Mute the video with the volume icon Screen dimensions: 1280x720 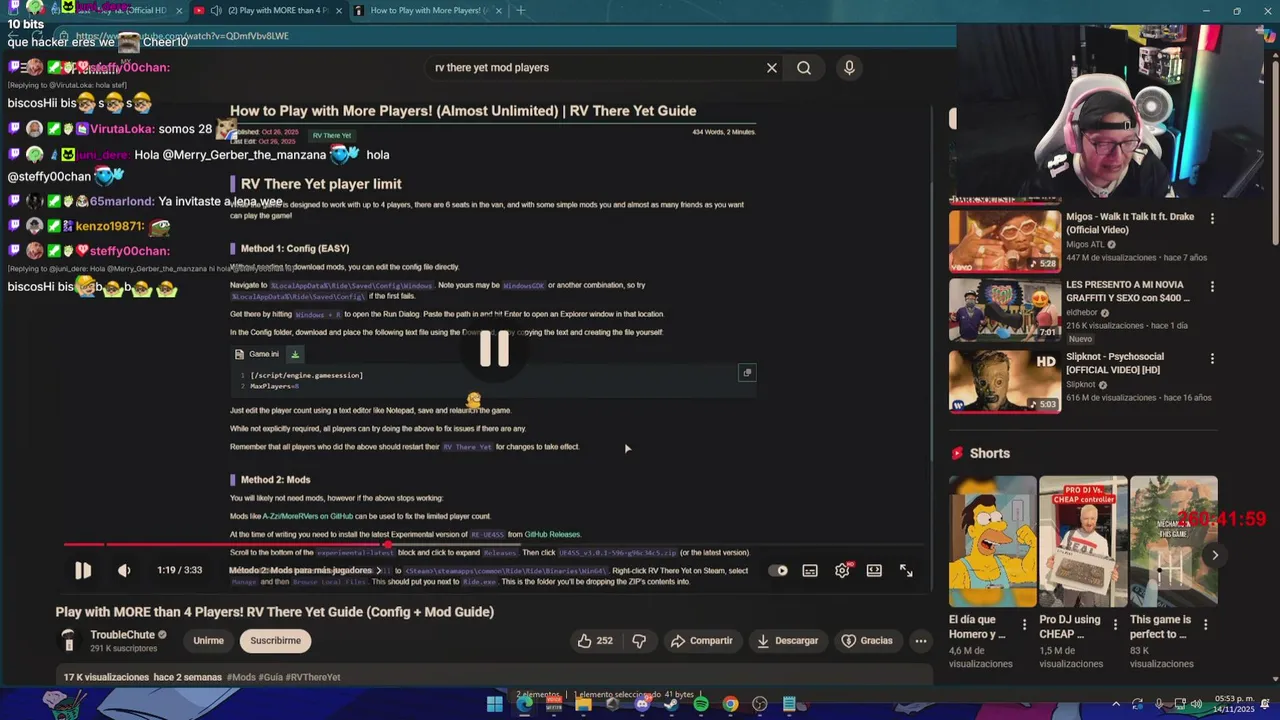click(124, 570)
